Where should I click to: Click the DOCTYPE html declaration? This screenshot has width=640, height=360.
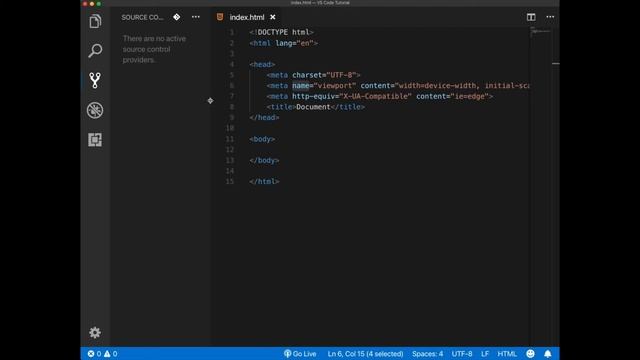pyautogui.click(x=282, y=32)
